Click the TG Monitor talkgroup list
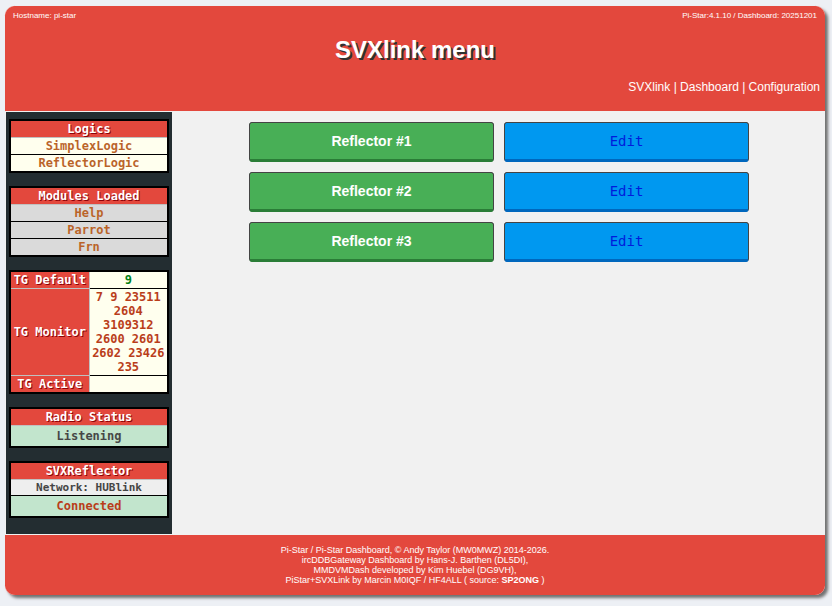This screenshot has width=832, height=606. click(128, 332)
